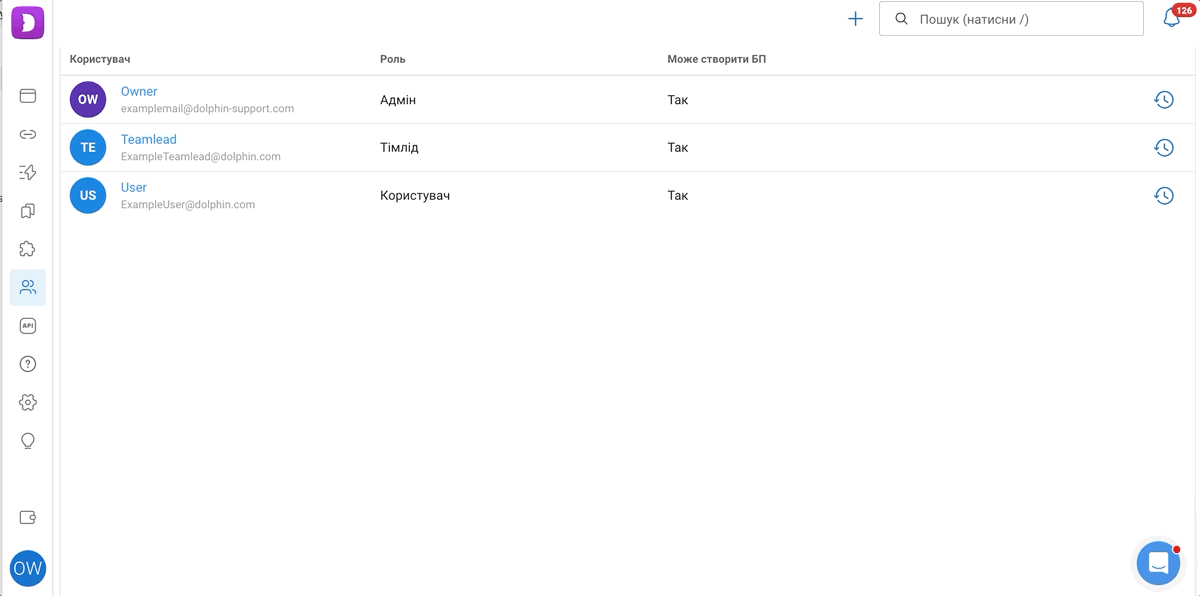Viewport: 1200px width, 596px height.
Task: Select the users team icon in sidebar
Action: click(28, 288)
